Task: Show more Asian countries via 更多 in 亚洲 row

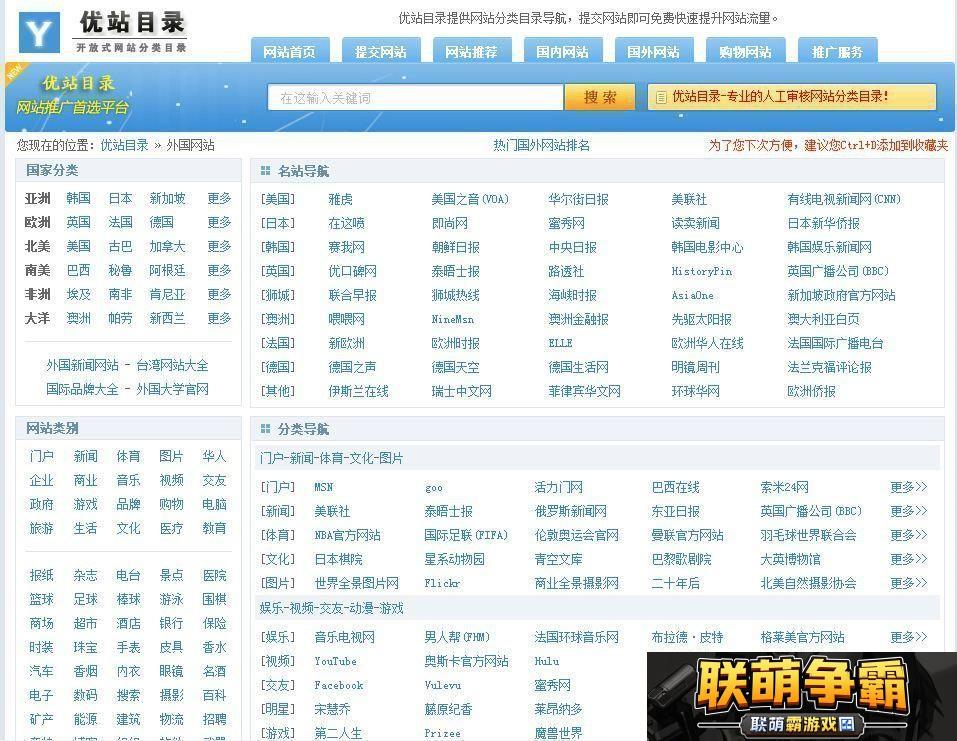Action: 219,198
